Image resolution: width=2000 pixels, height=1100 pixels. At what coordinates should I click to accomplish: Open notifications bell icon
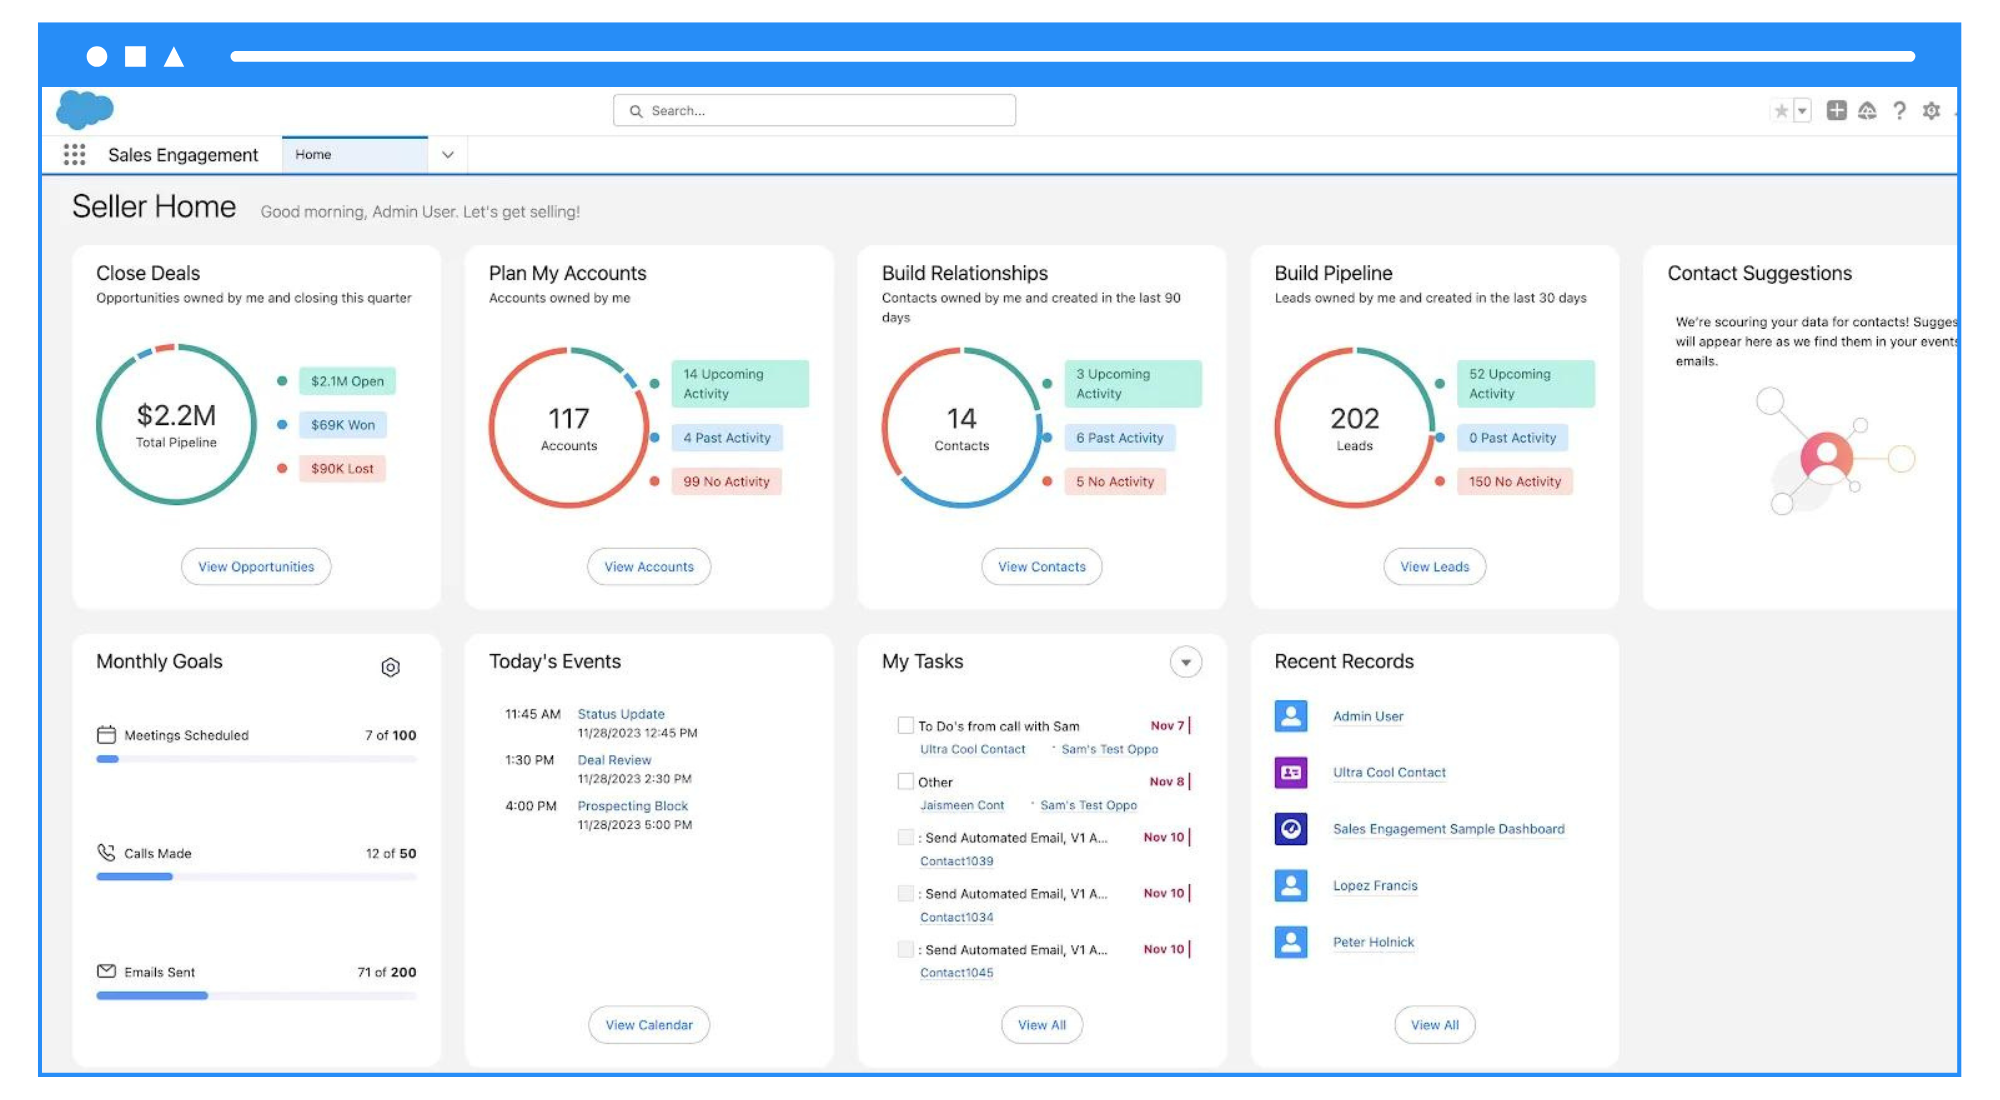[1867, 111]
